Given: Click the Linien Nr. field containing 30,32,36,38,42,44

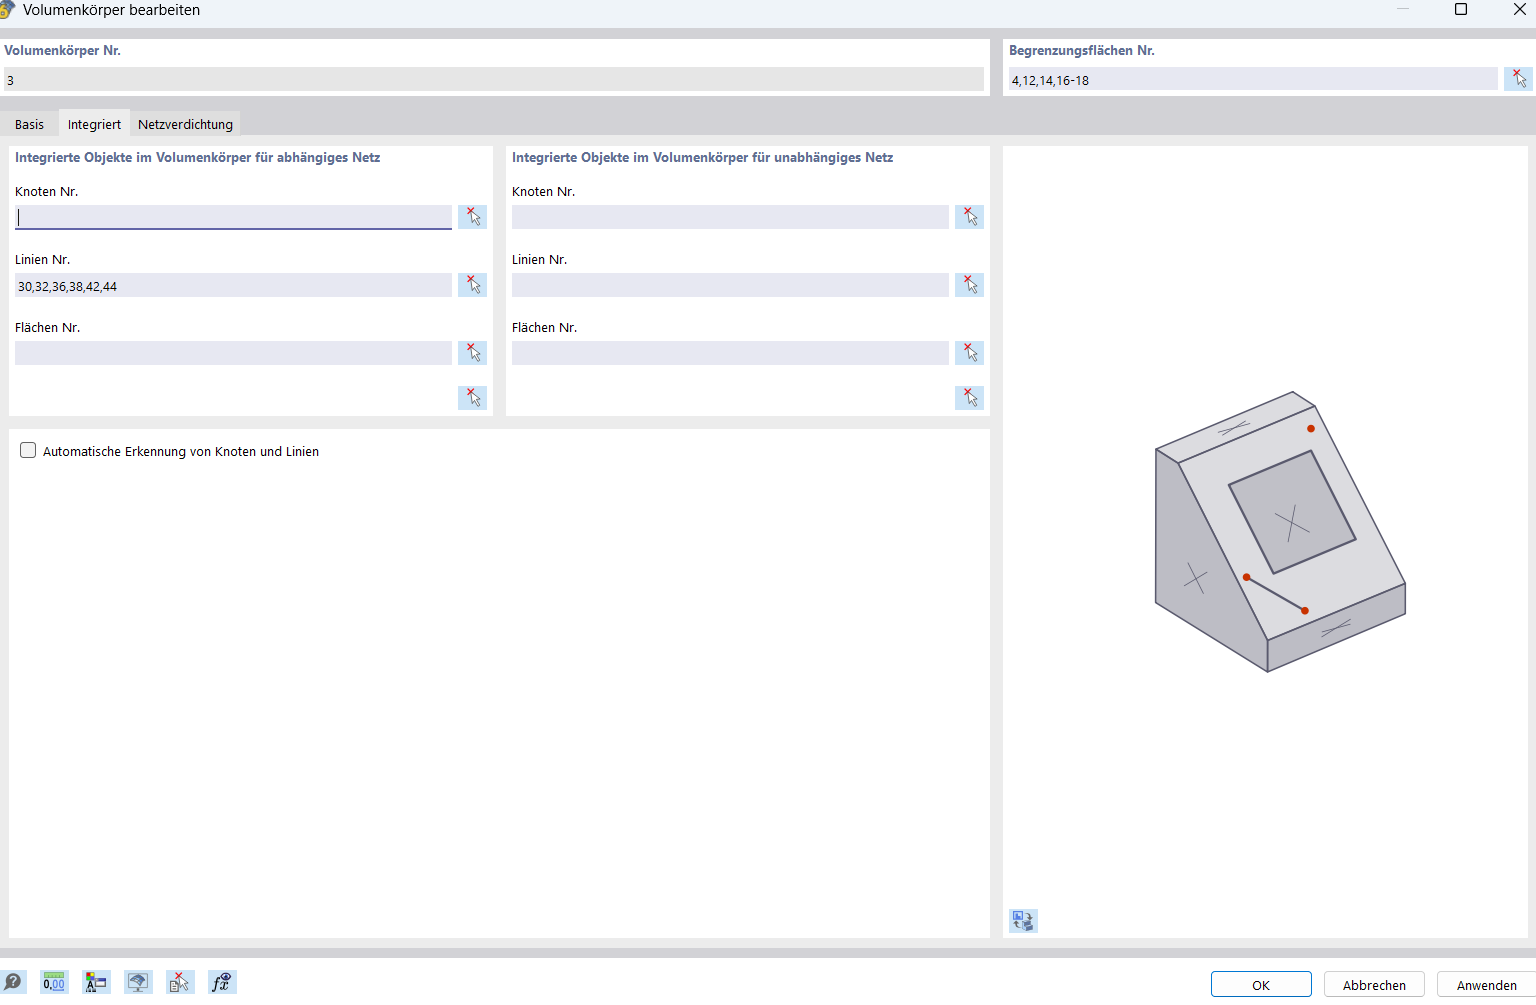Looking at the screenshot, I should pos(233,286).
